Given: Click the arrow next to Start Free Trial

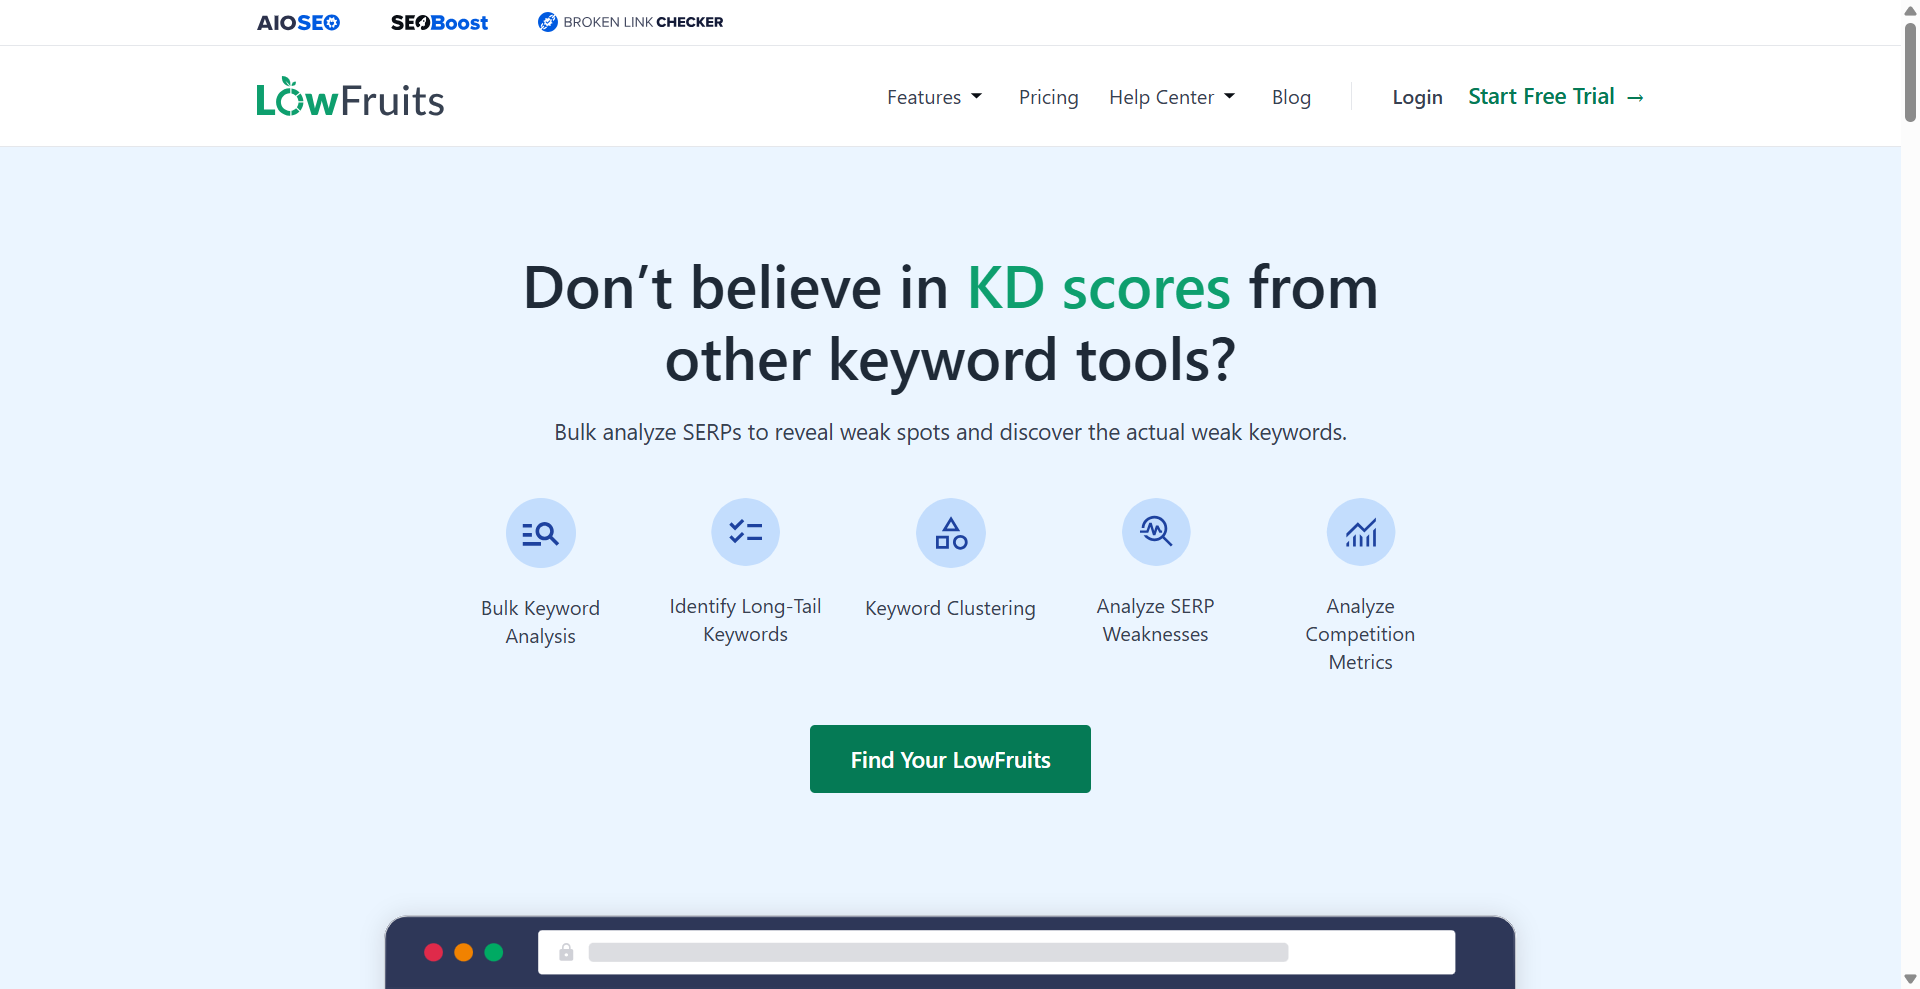Looking at the screenshot, I should point(1636,98).
